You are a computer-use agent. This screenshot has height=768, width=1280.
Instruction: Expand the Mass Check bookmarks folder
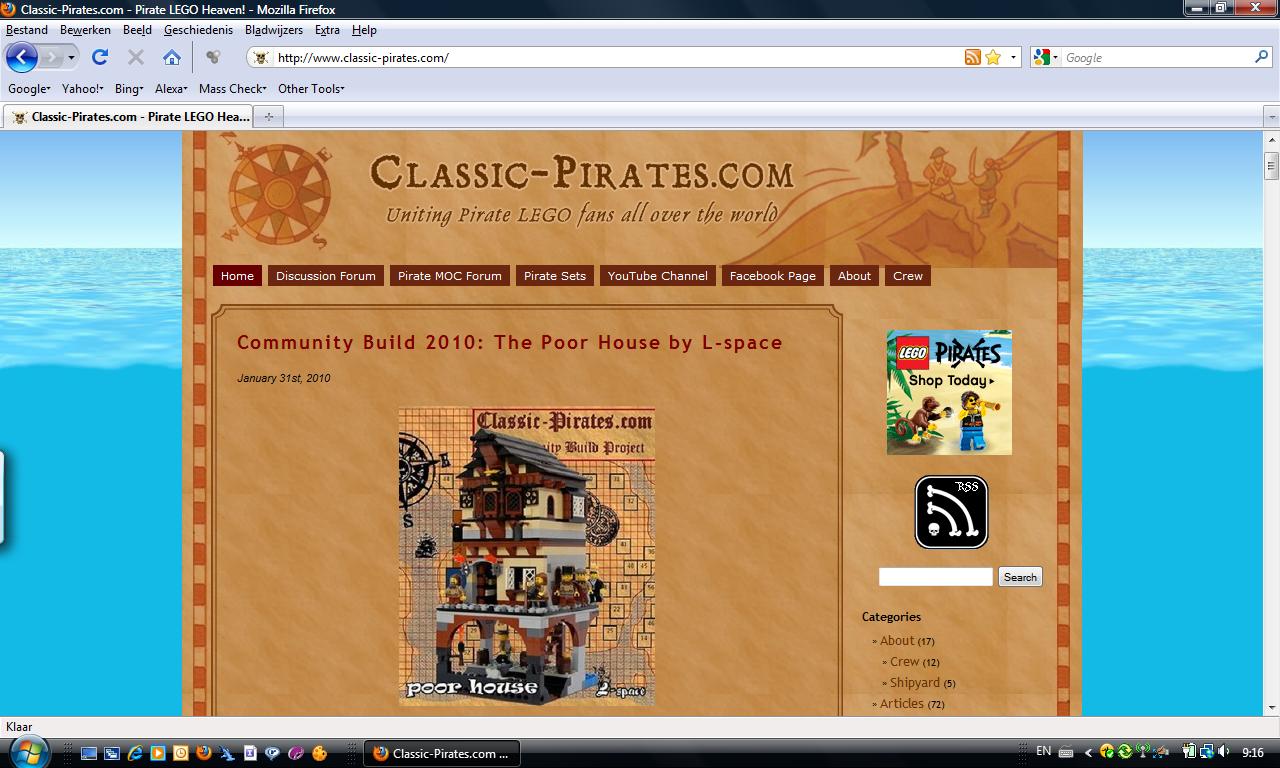[x=232, y=88]
